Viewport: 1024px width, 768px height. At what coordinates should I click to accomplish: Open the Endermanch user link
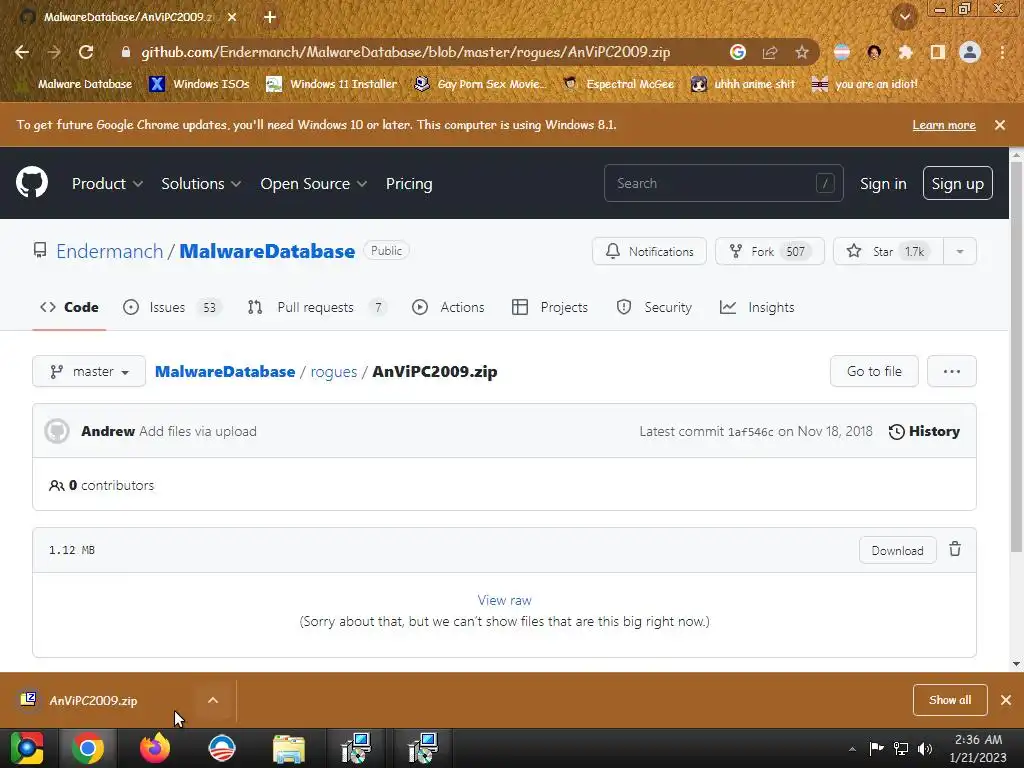coord(109,251)
